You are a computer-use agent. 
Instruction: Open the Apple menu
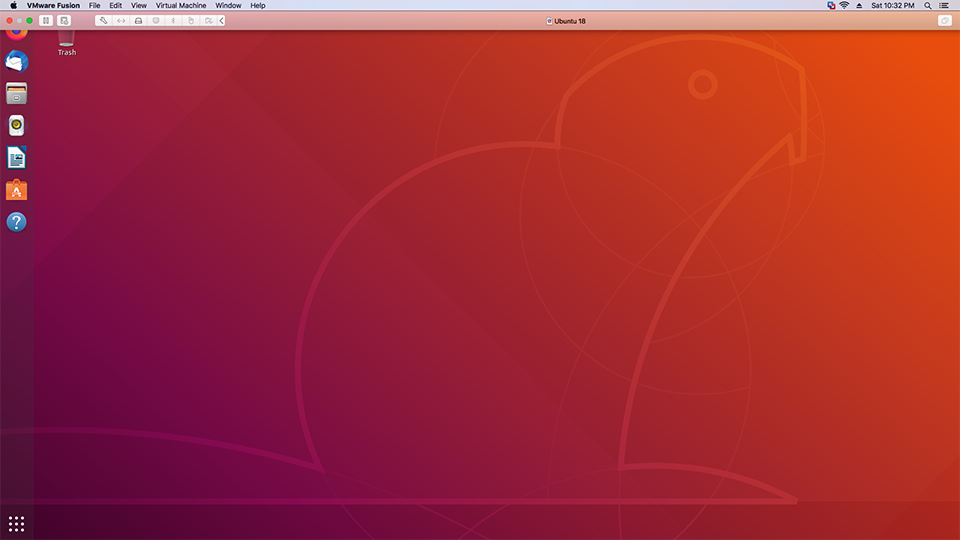pyautogui.click(x=13, y=6)
